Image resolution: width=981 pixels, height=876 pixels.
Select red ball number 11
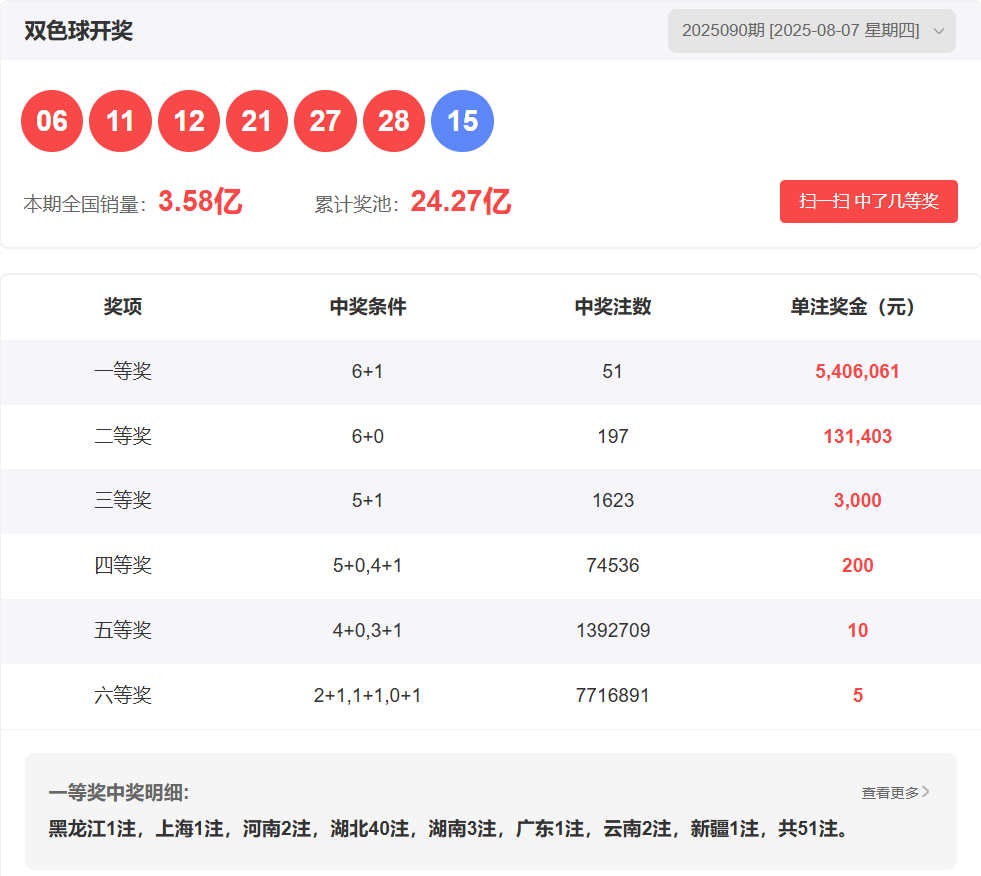pyautogui.click(x=120, y=121)
